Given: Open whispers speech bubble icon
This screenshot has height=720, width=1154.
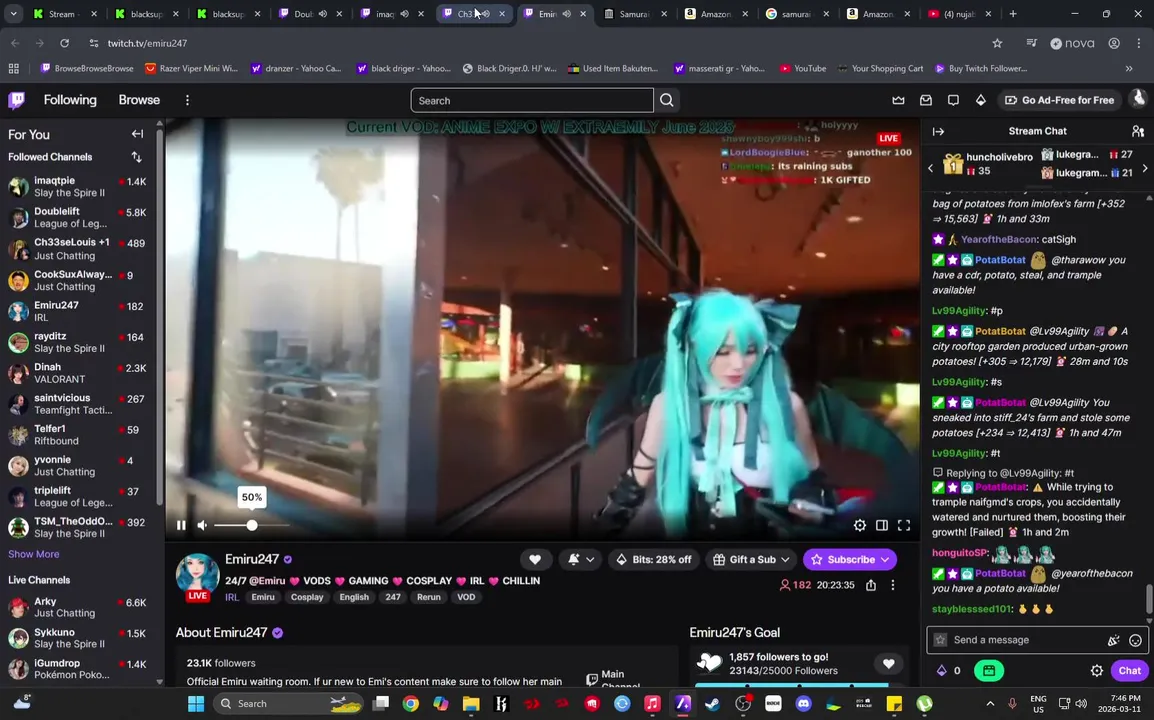Looking at the screenshot, I should (x=953, y=100).
